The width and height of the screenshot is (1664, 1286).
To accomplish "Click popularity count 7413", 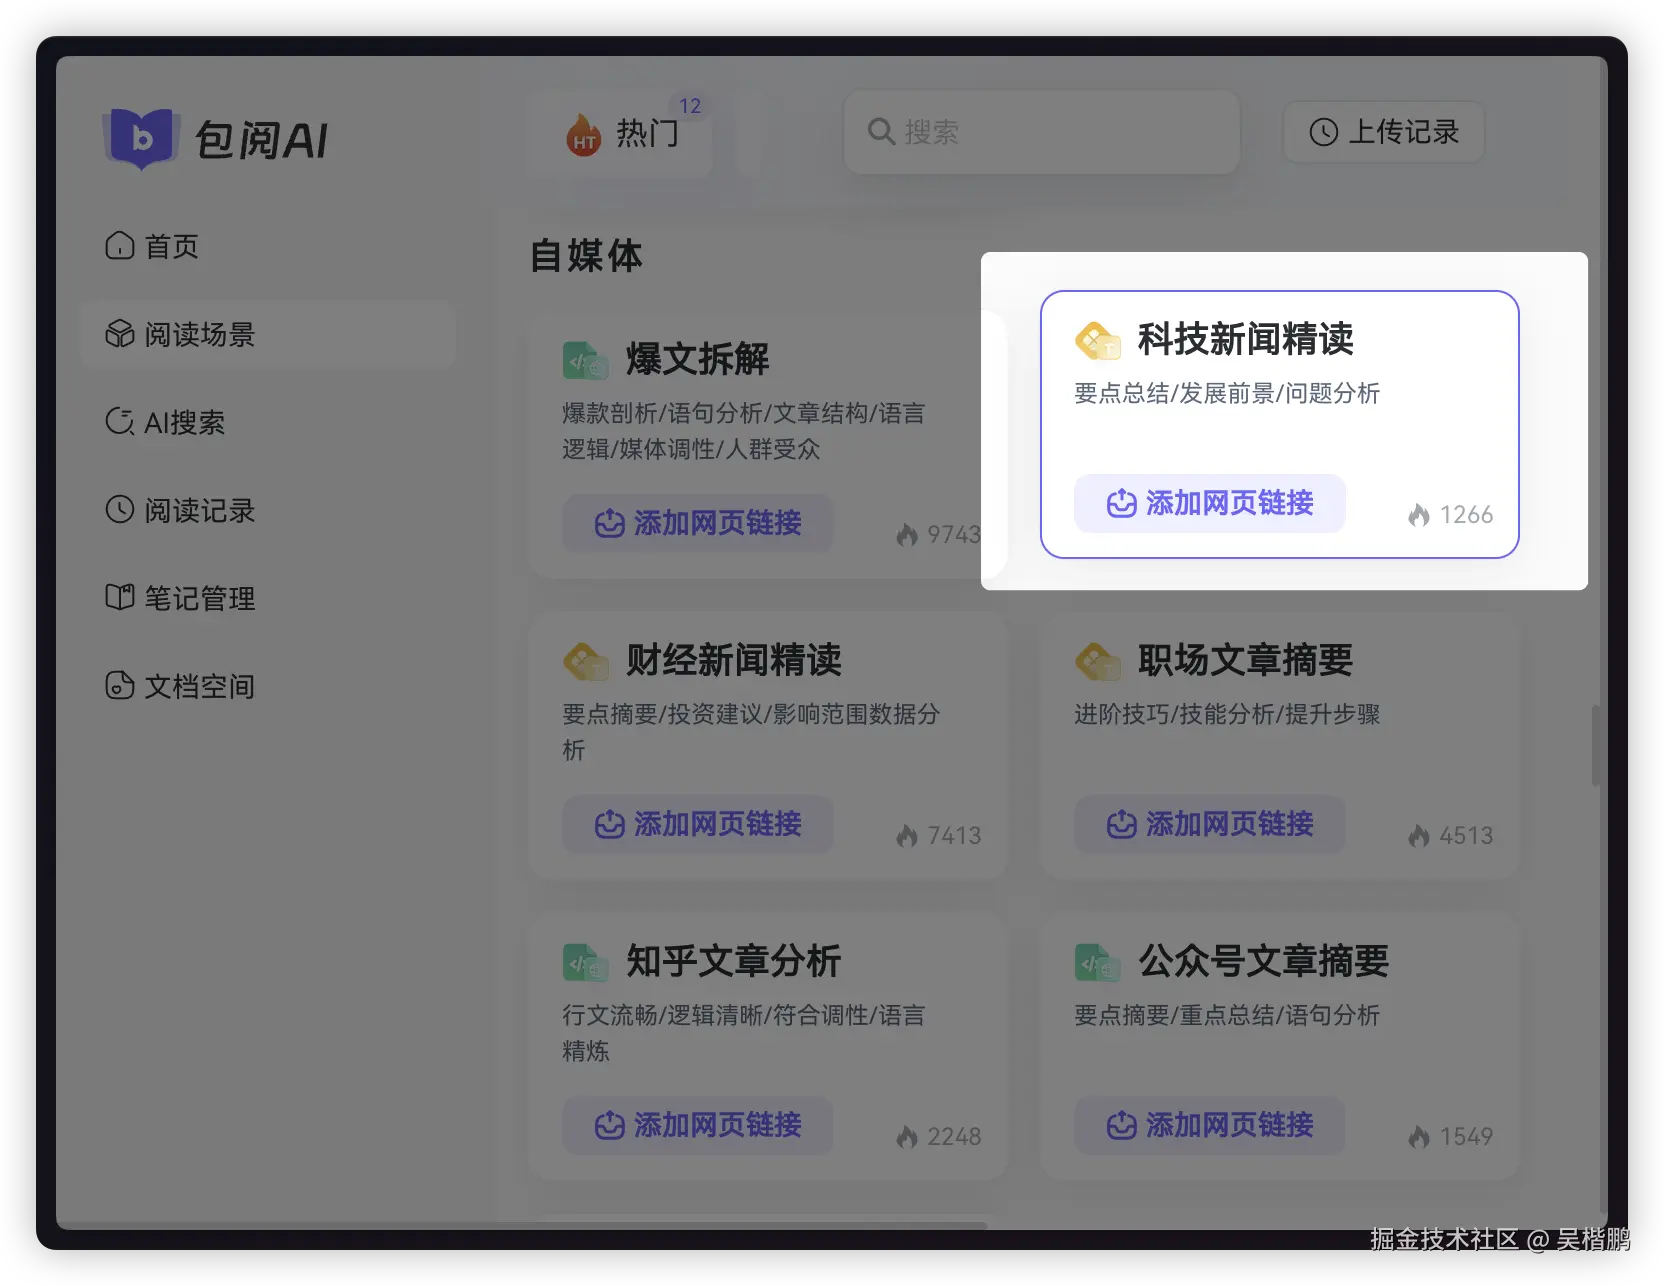I will coord(954,836).
